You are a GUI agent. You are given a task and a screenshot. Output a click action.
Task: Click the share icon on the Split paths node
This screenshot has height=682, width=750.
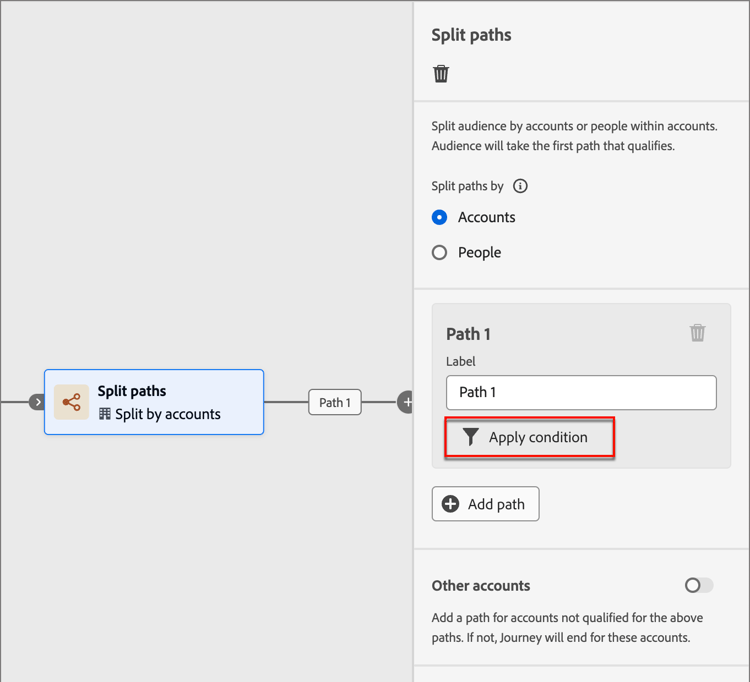(x=72, y=402)
